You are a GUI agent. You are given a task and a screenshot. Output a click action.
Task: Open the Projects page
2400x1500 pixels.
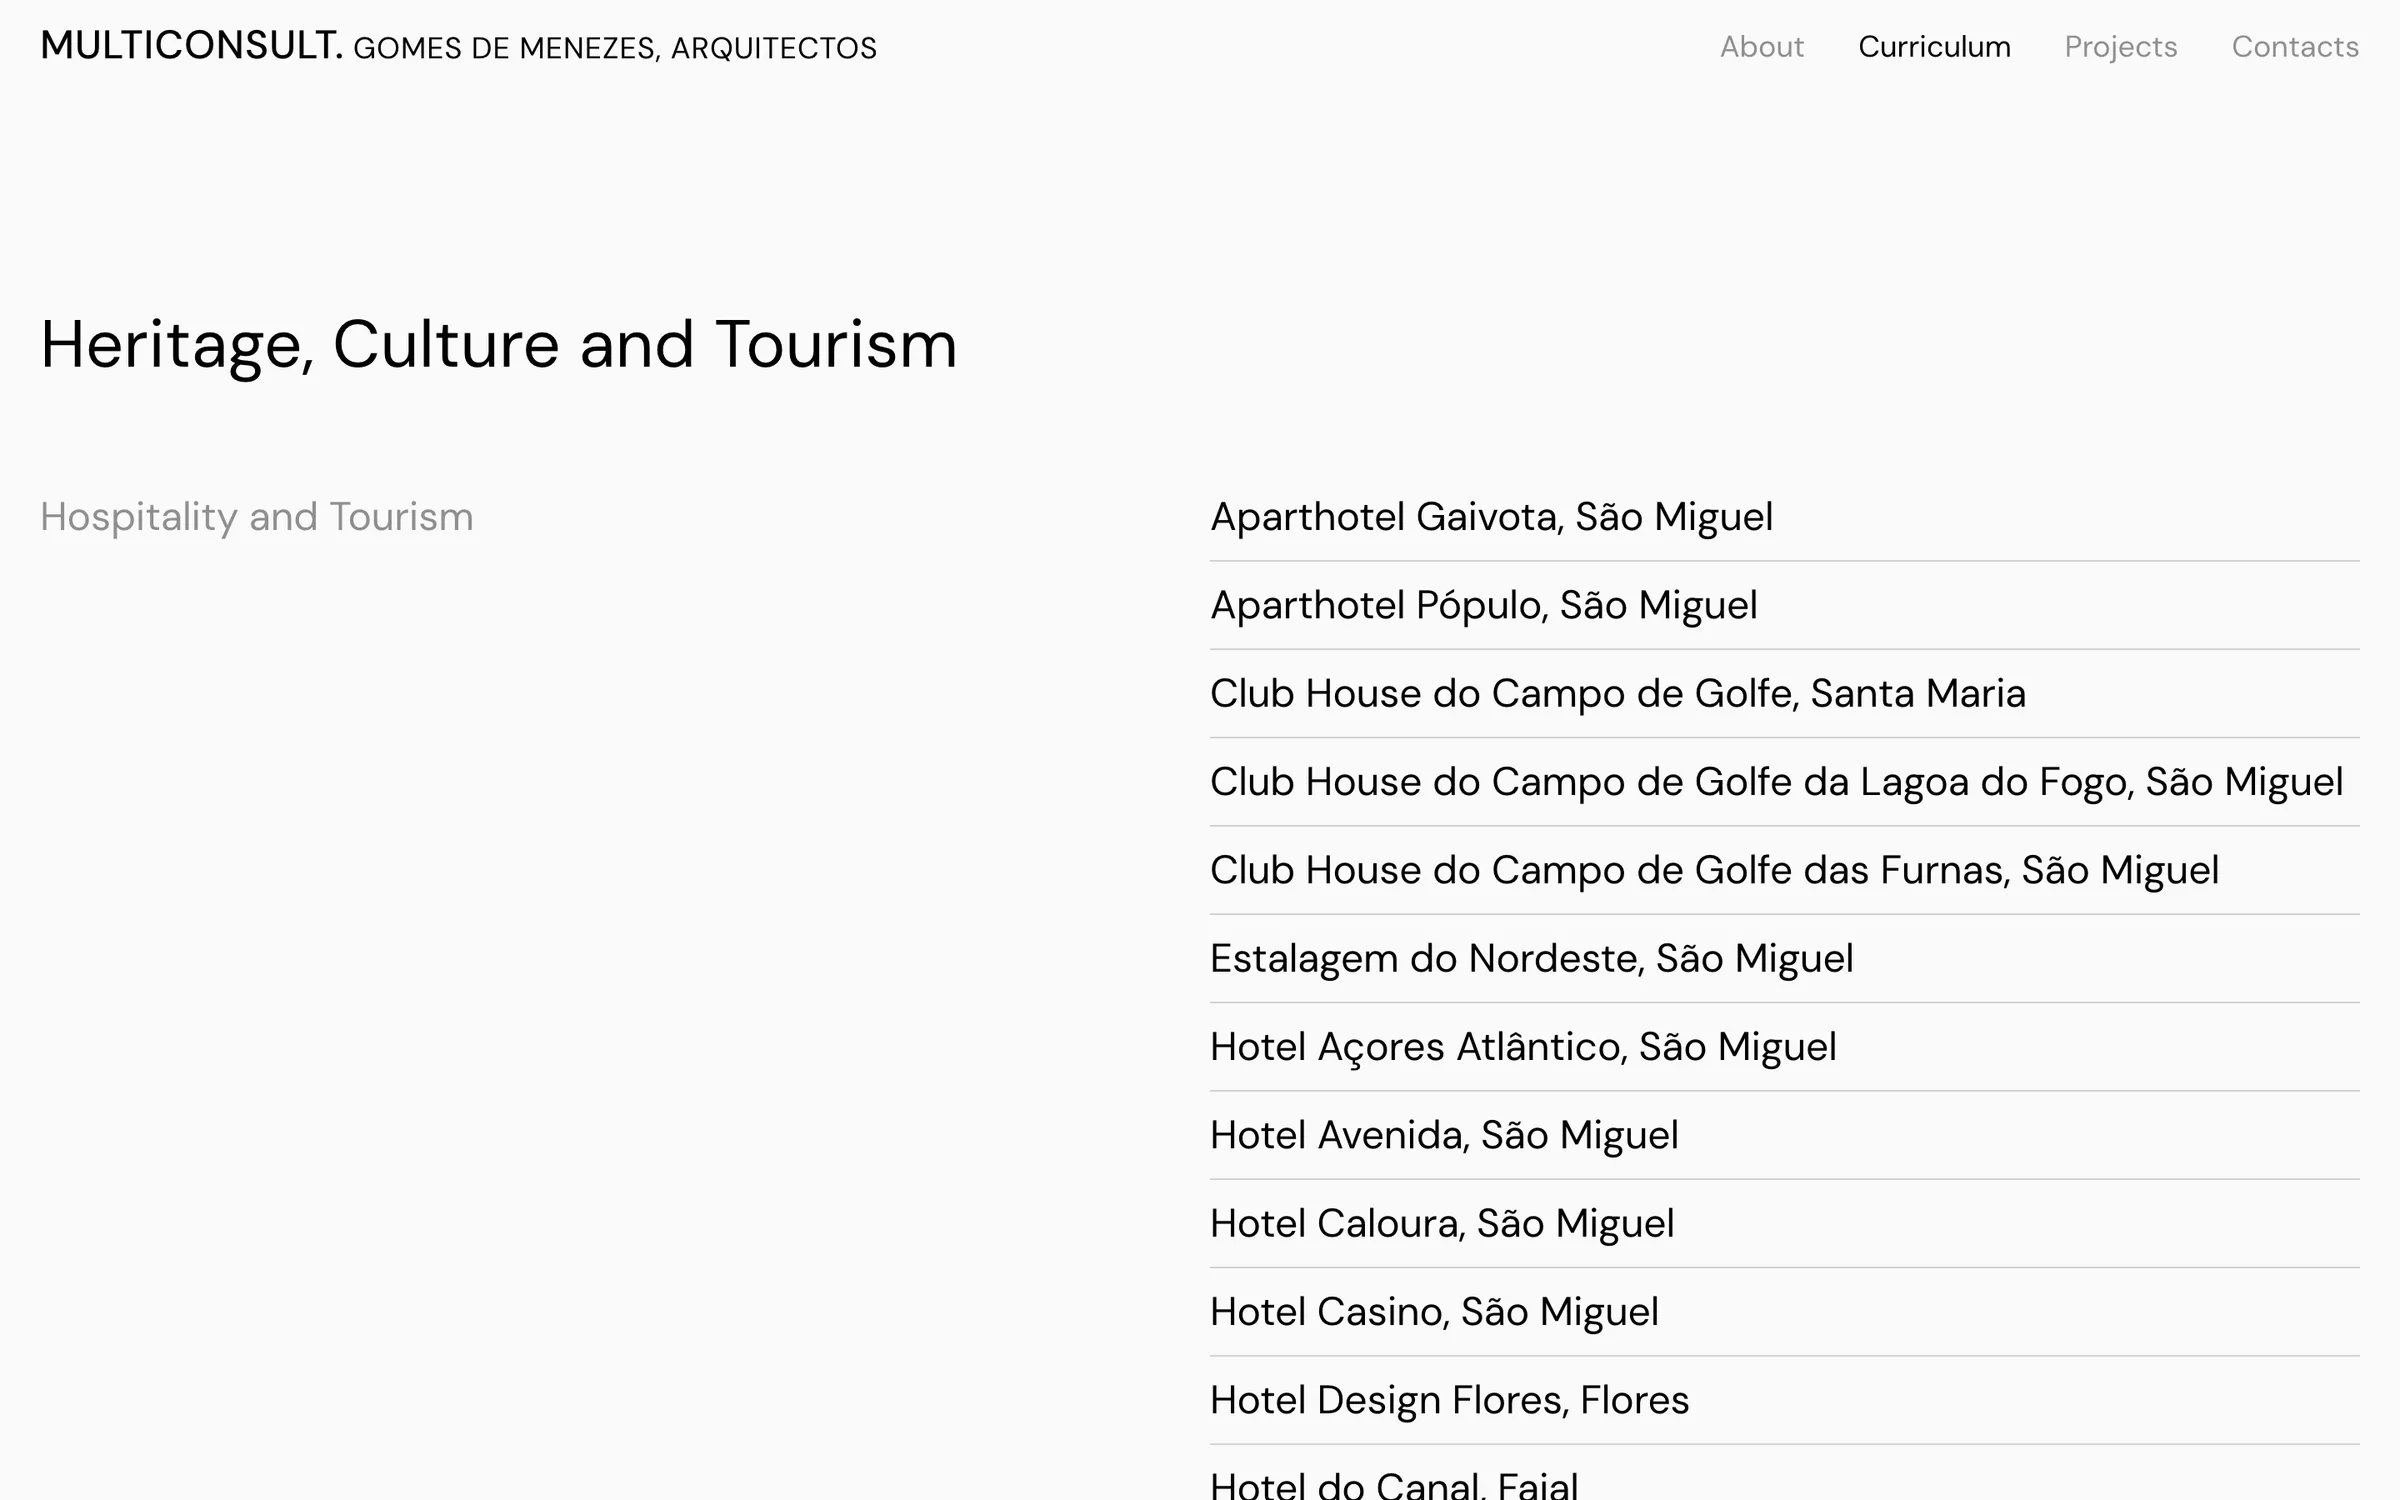click(2120, 47)
